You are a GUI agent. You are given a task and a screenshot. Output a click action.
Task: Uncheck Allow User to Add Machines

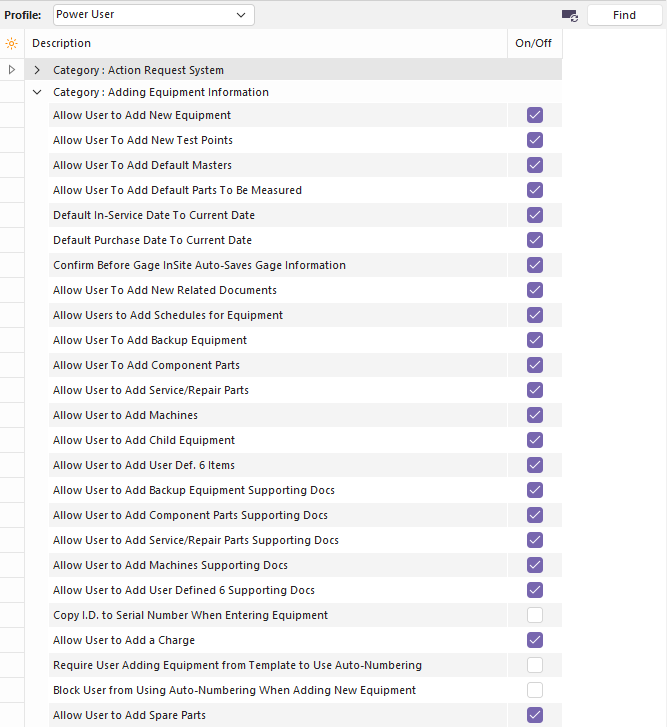click(x=535, y=415)
